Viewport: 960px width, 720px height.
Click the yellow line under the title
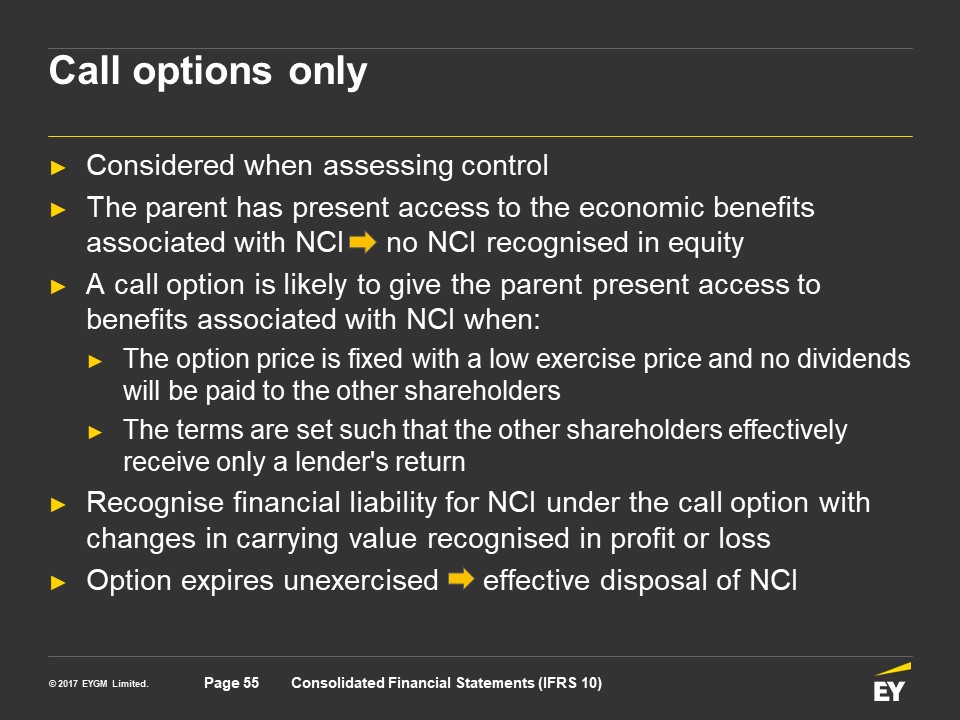[480, 135]
